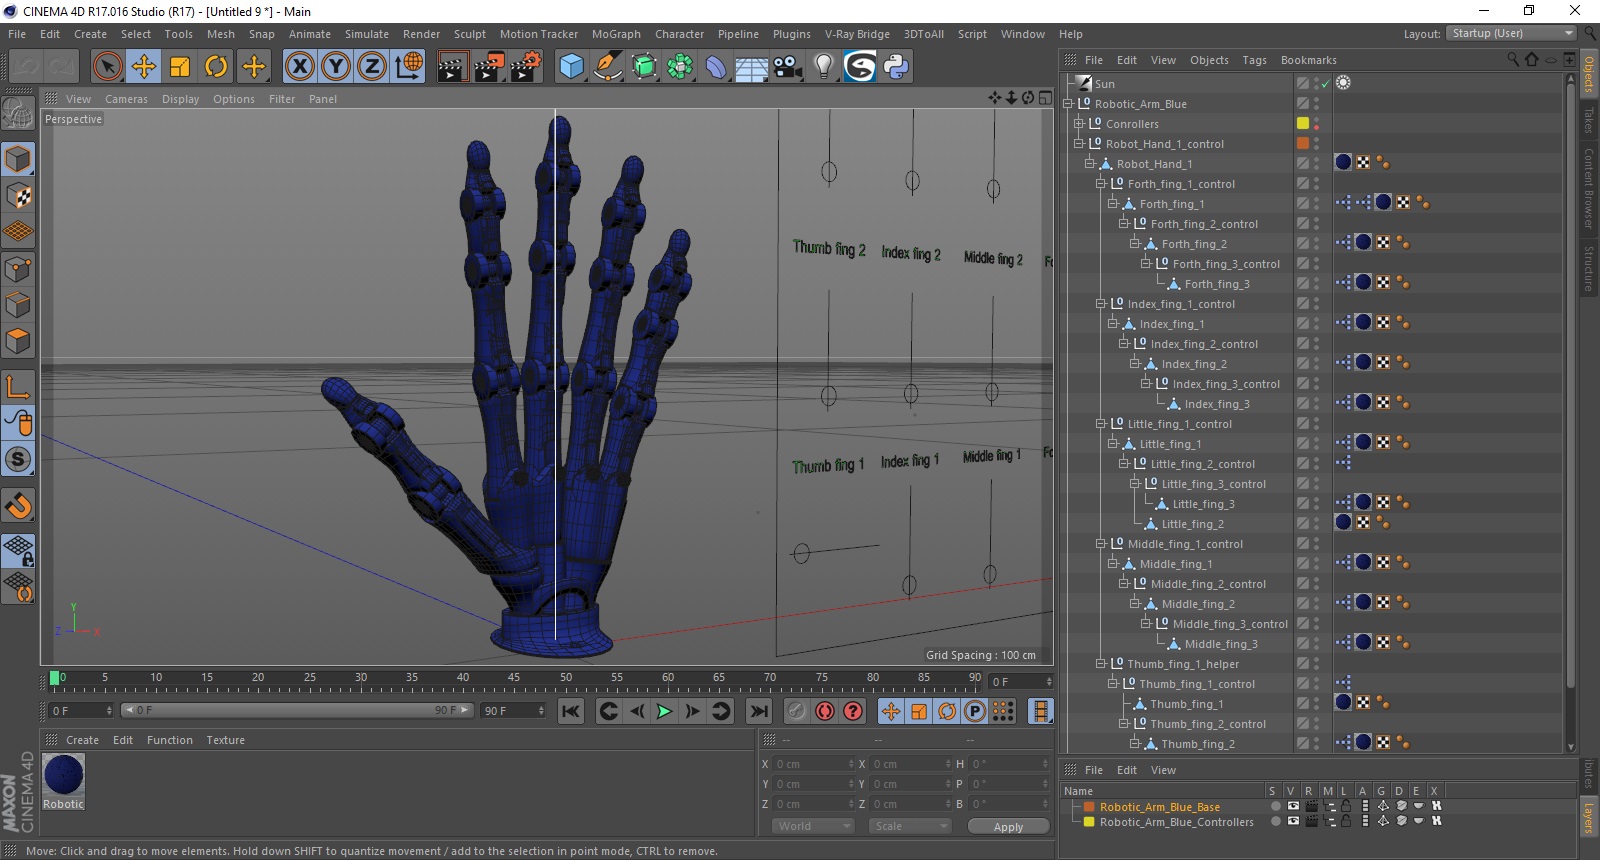The height and width of the screenshot is (860, 1600).
Task: Select the Live Selection tool
Action: pyautogui.click(x=107, y=67)
